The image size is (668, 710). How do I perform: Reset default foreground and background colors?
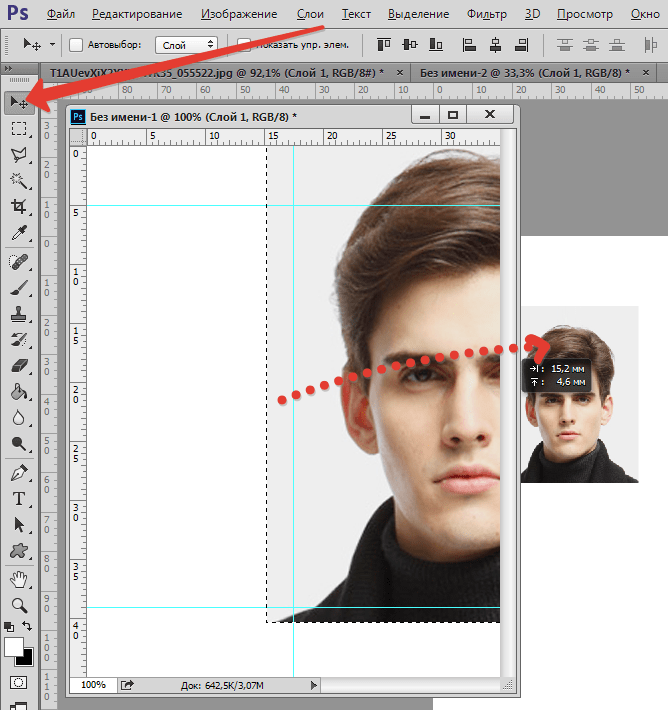click(x=9, y=627)
